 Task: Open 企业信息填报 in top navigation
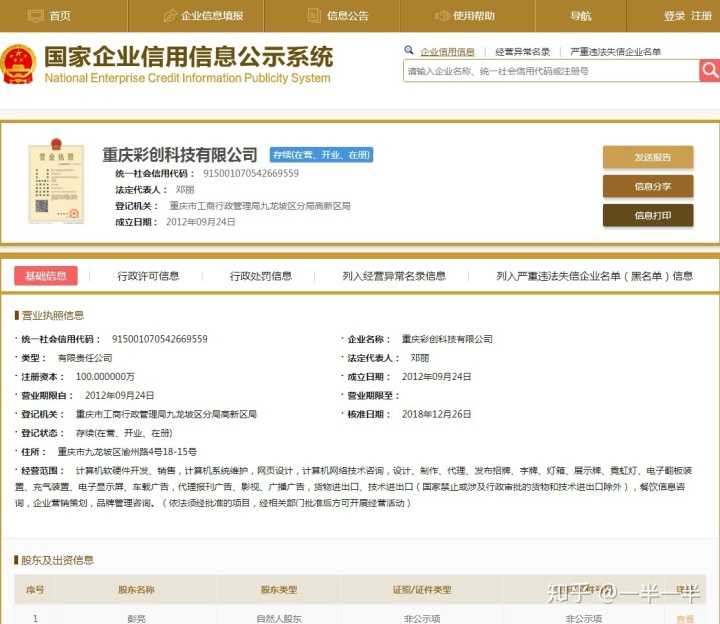click(x=212, y=16)
